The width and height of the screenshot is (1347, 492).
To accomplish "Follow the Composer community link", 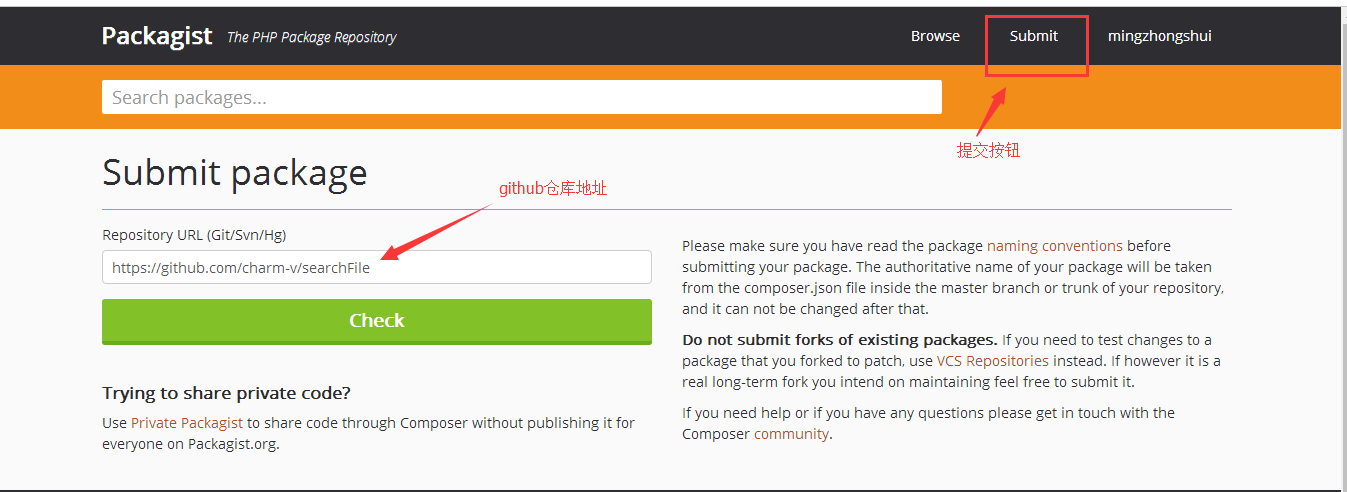I will pos(791,434).
